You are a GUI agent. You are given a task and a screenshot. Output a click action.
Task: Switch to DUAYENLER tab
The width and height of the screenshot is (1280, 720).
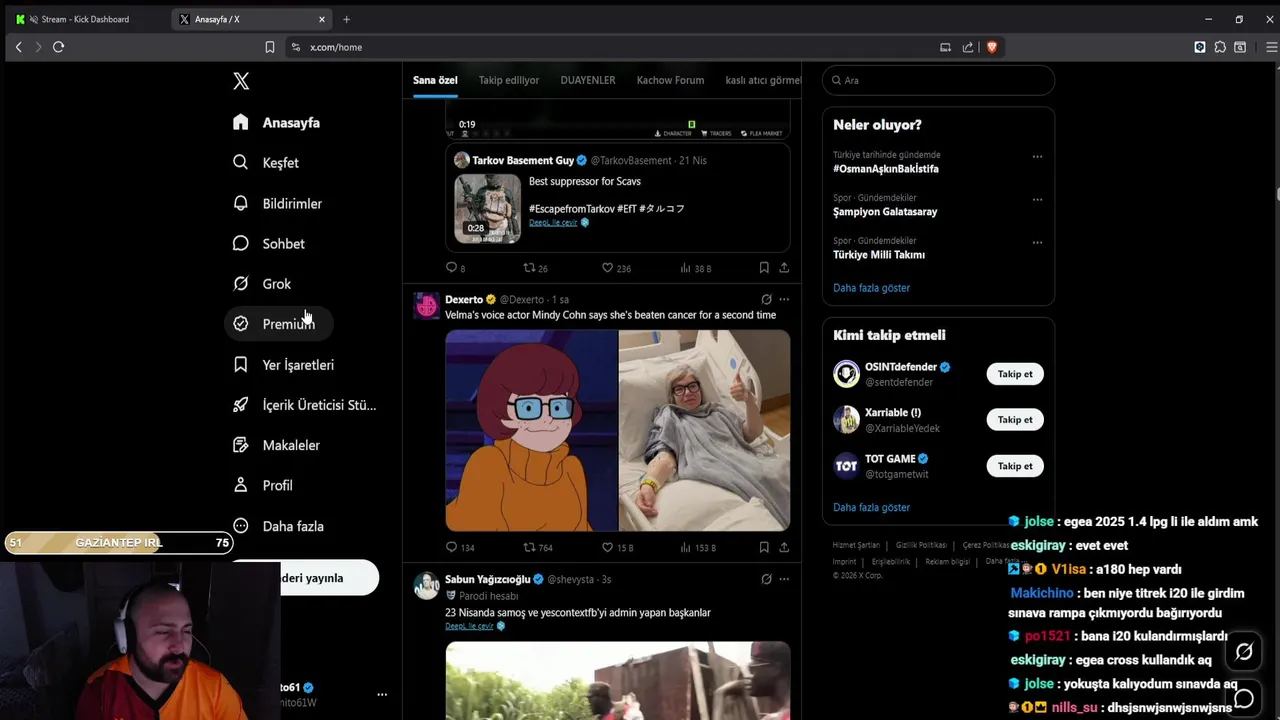pyautogui.click(x=588, y=80)
